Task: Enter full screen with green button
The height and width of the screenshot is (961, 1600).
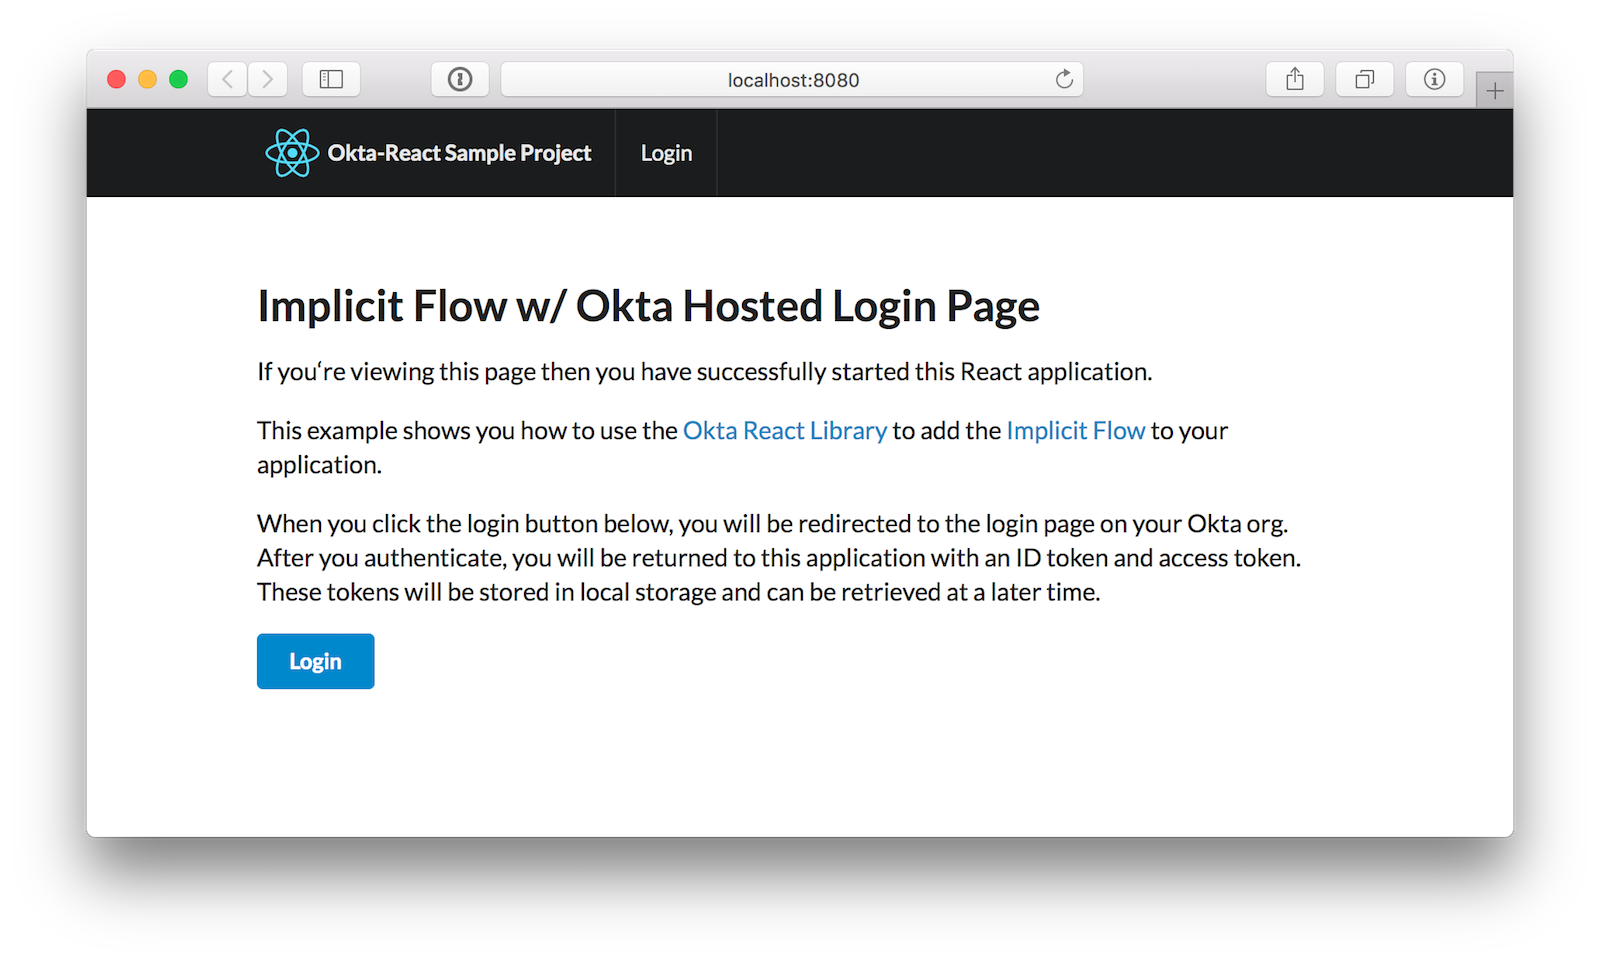Action: pos(178,79)
